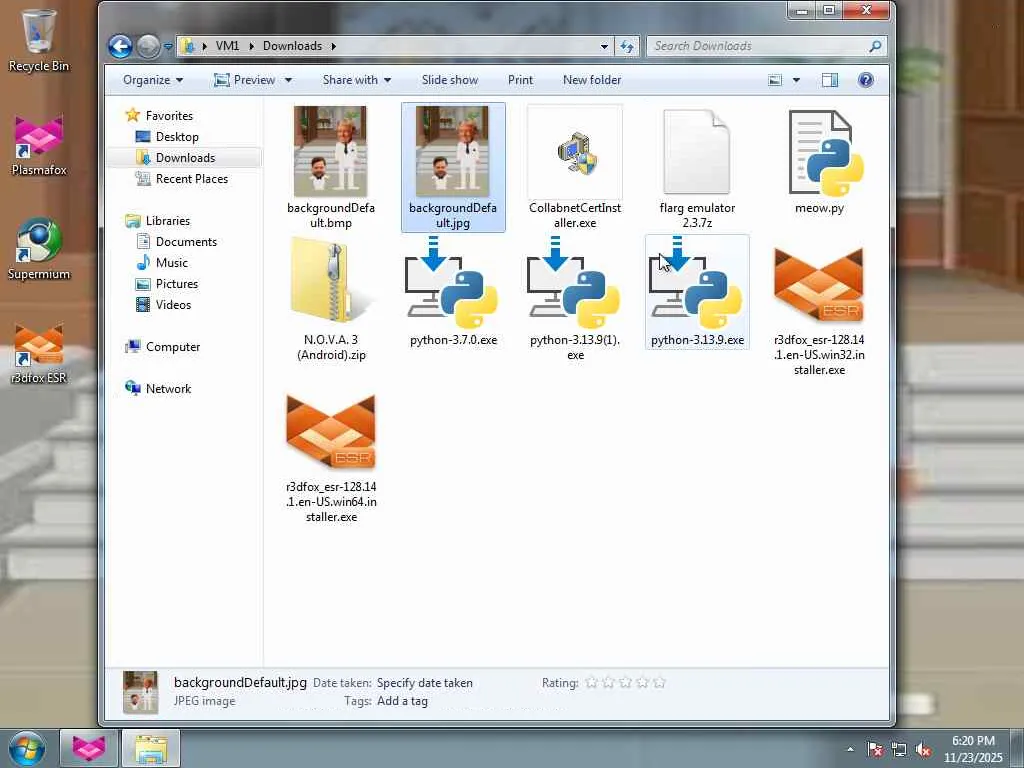
Task: Click the Action Center flag tray icon
Action: tap(875, 749)
